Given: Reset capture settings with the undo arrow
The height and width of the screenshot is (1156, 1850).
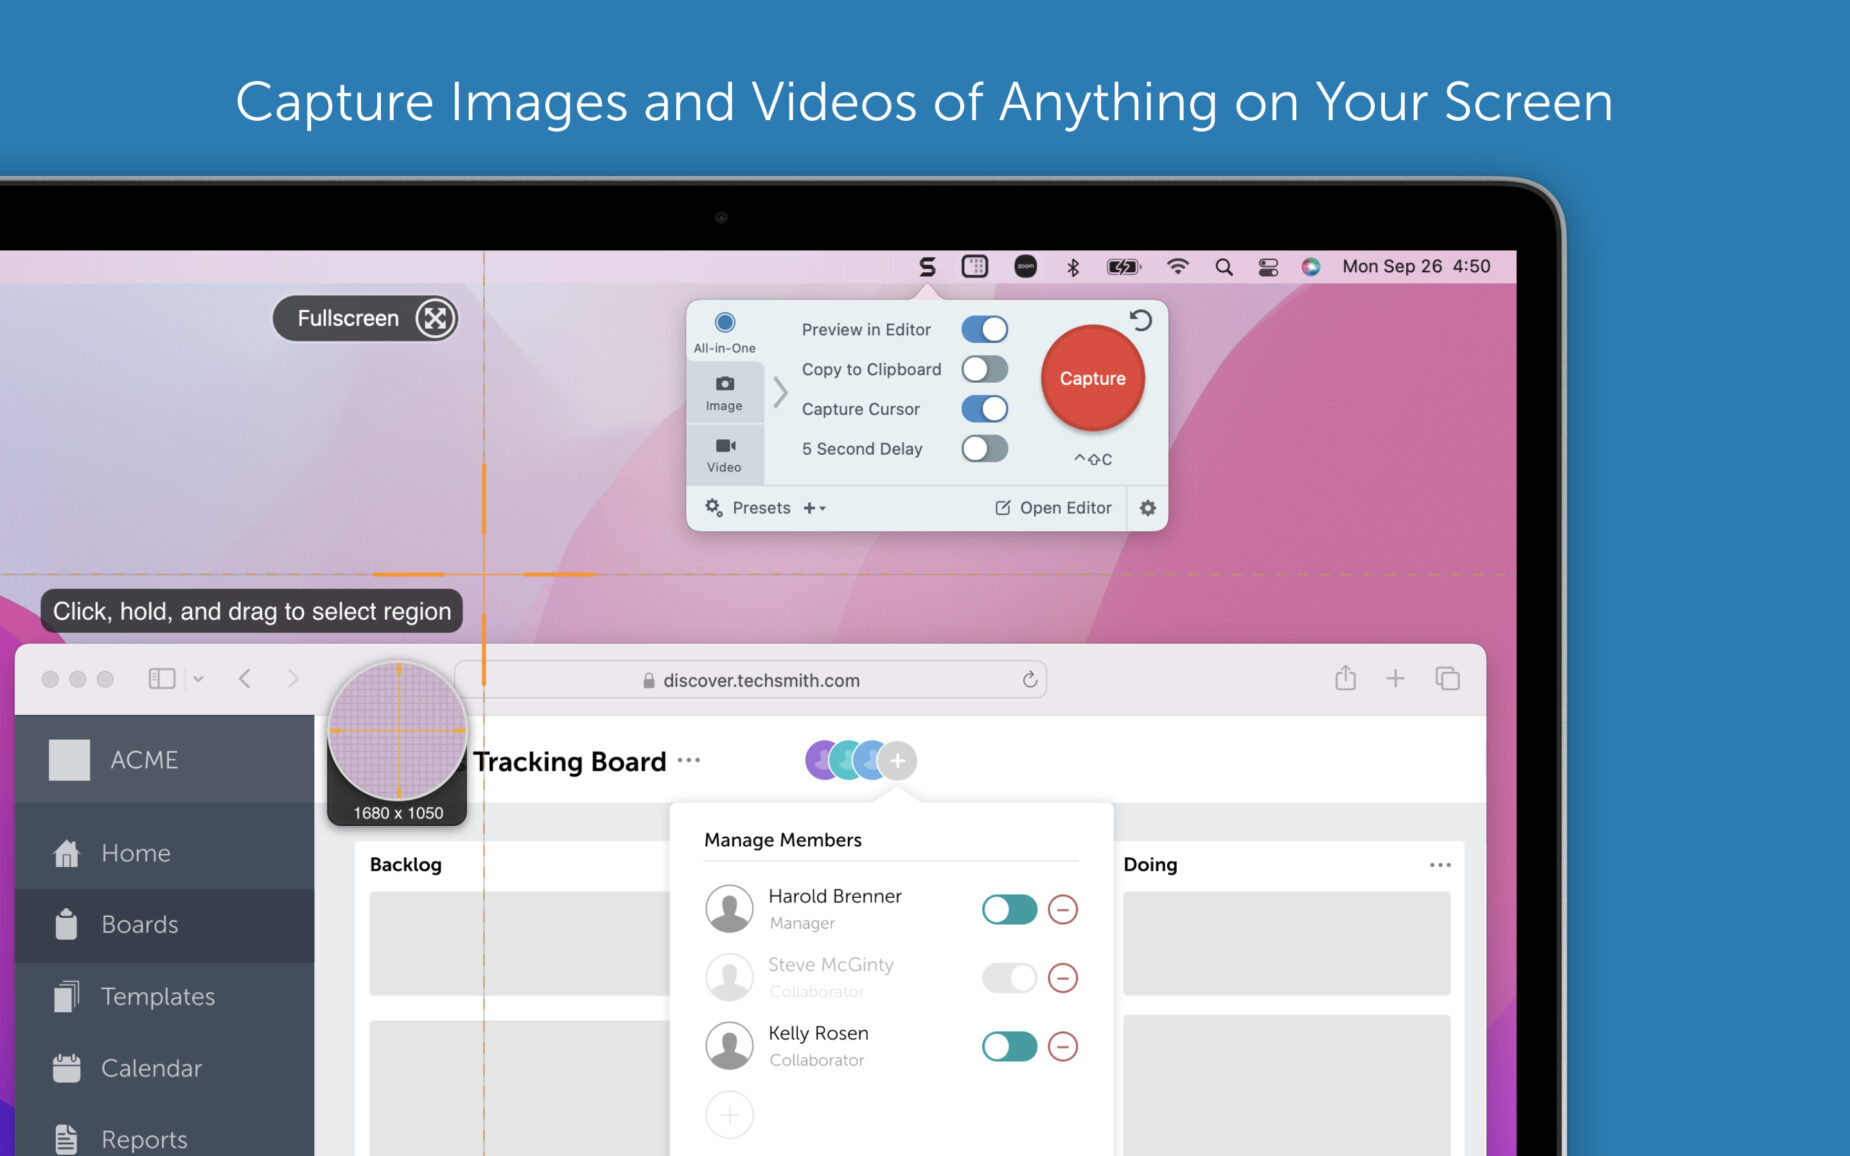Looking at the screenshot, I should click(1140, 320).
